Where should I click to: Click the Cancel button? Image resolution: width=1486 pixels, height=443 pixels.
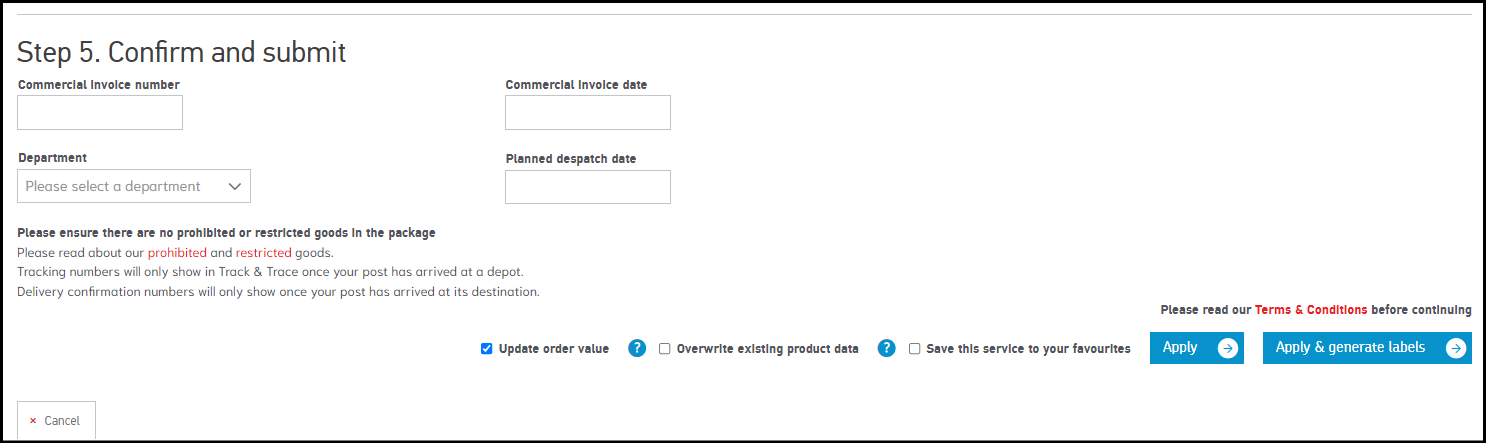click(x=57, y=421)
